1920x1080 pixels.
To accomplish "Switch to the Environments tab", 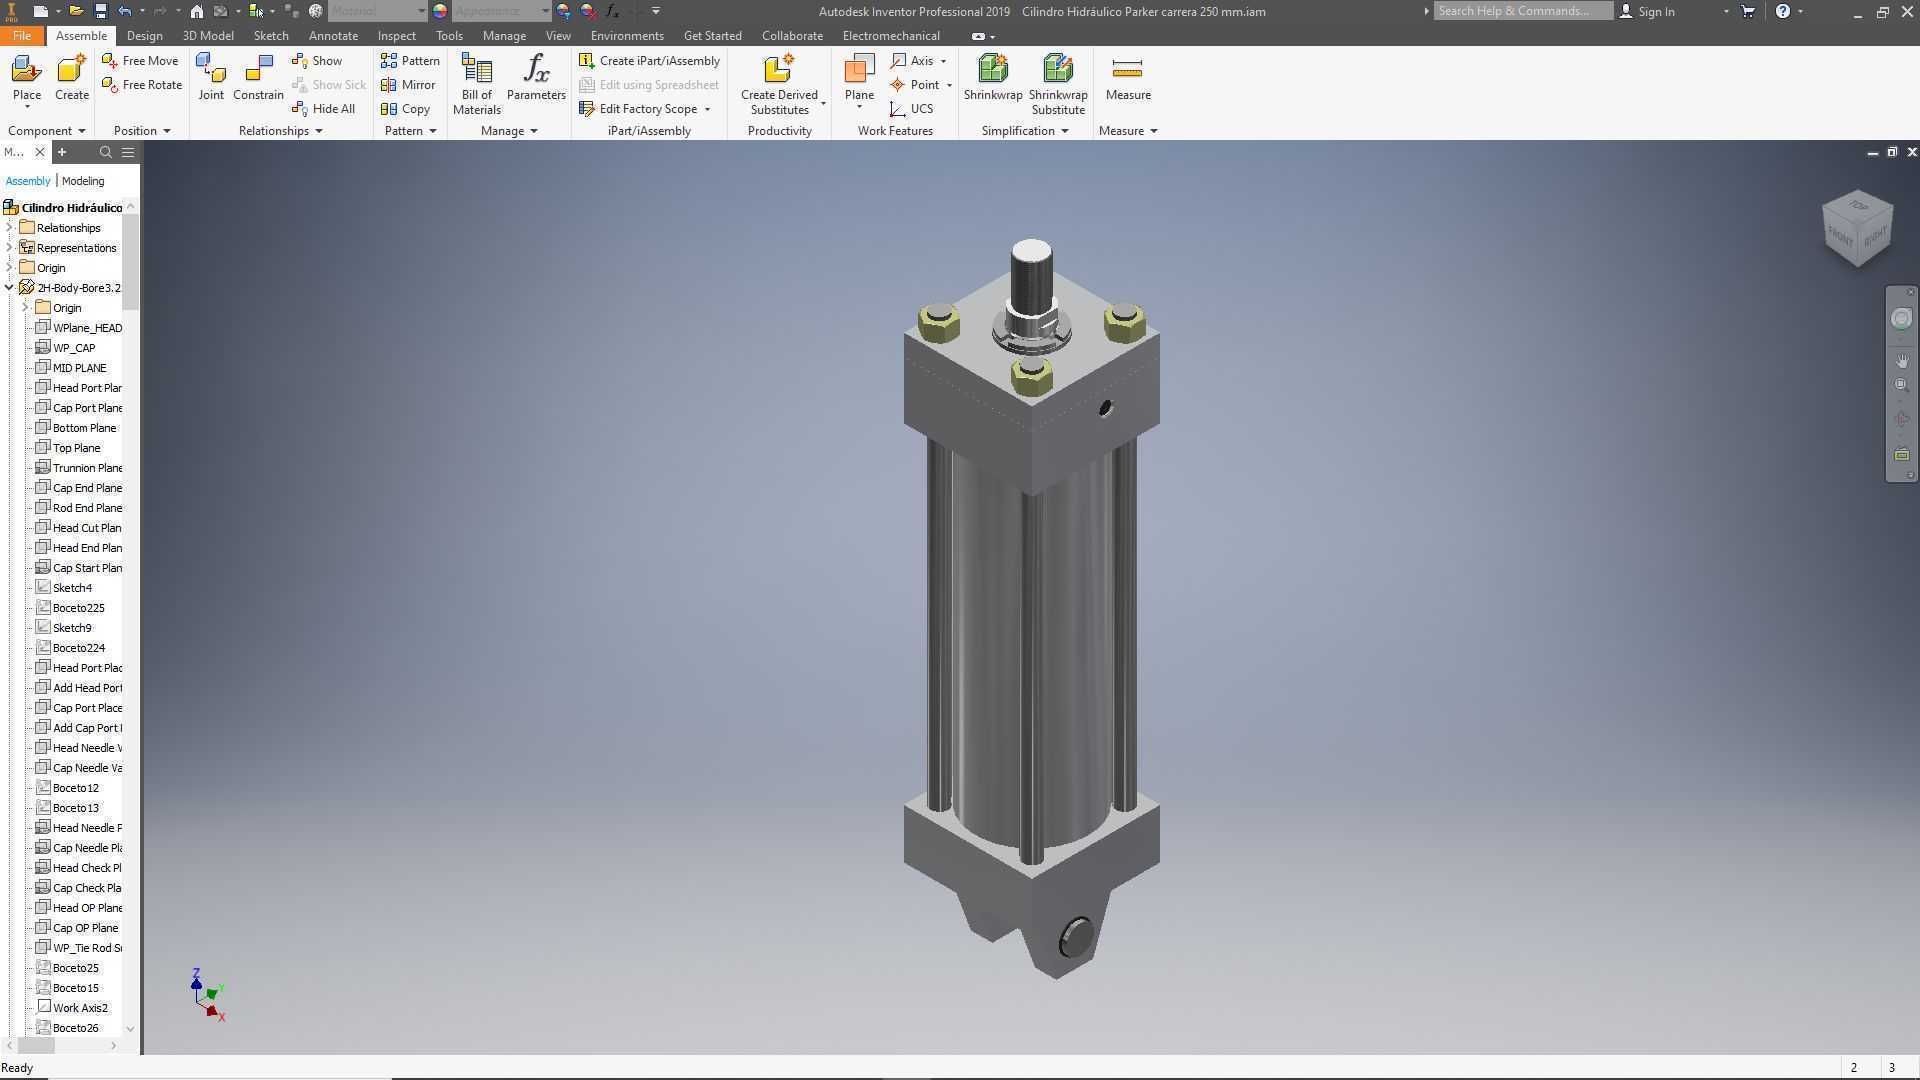I will [627, 35].
